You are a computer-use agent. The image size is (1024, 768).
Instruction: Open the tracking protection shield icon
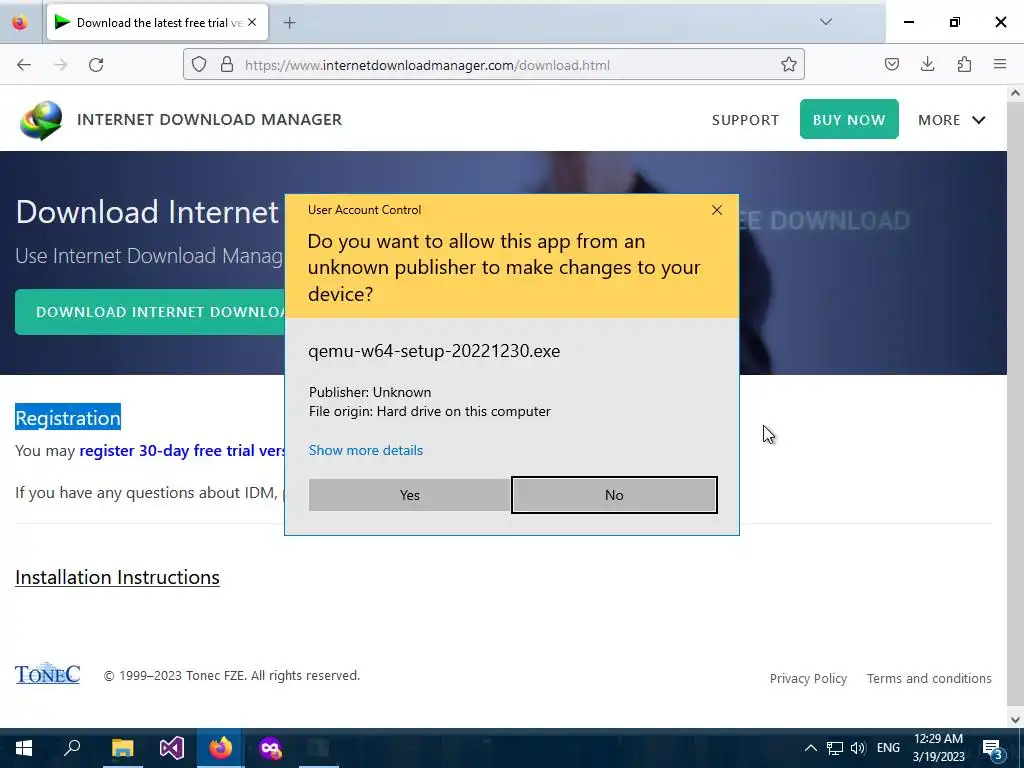click(199, 64)
